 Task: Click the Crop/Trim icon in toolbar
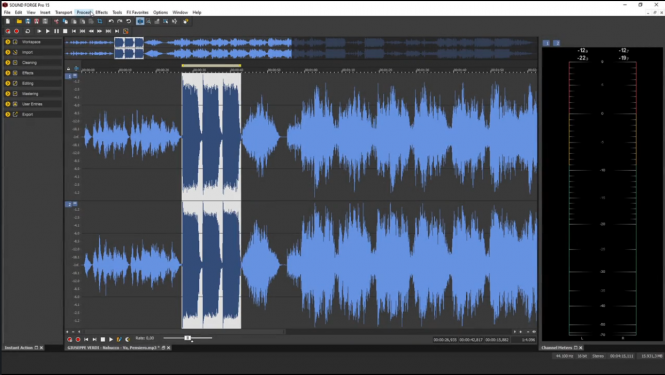100,21
